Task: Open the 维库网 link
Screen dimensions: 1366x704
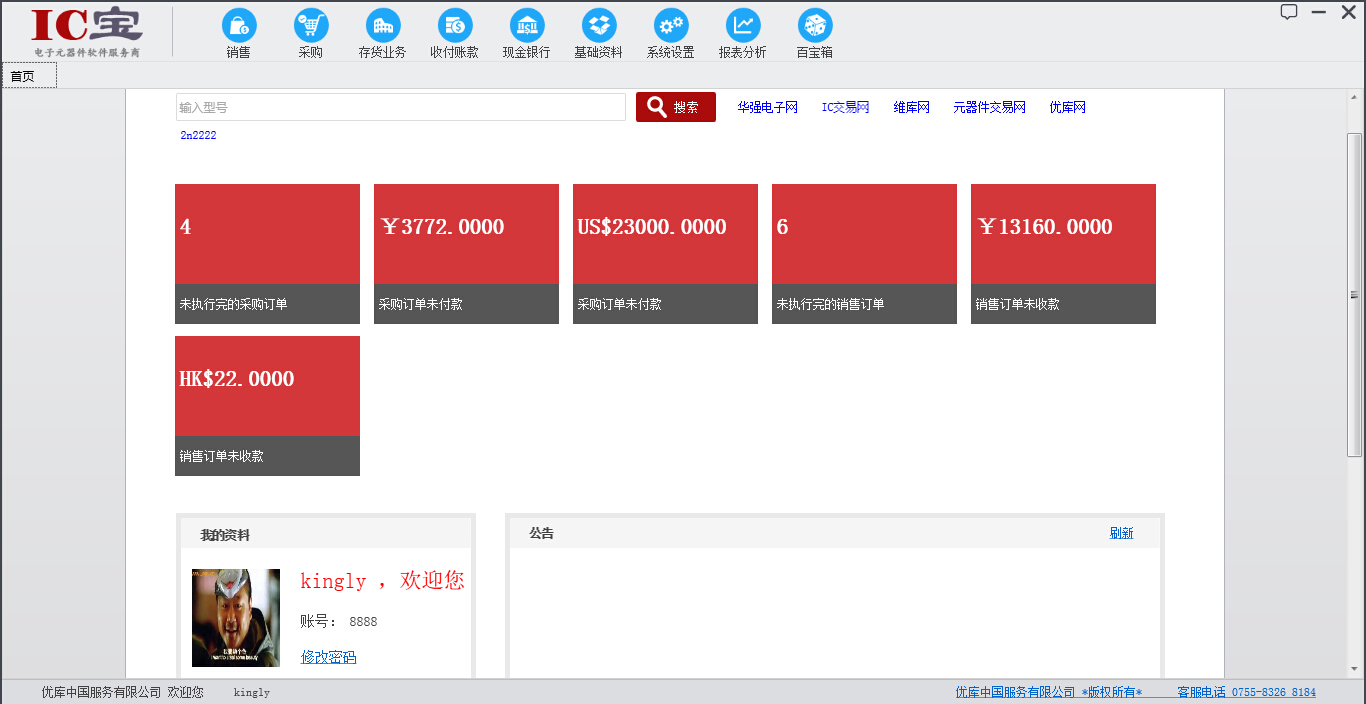Action: tap(911, 107)
